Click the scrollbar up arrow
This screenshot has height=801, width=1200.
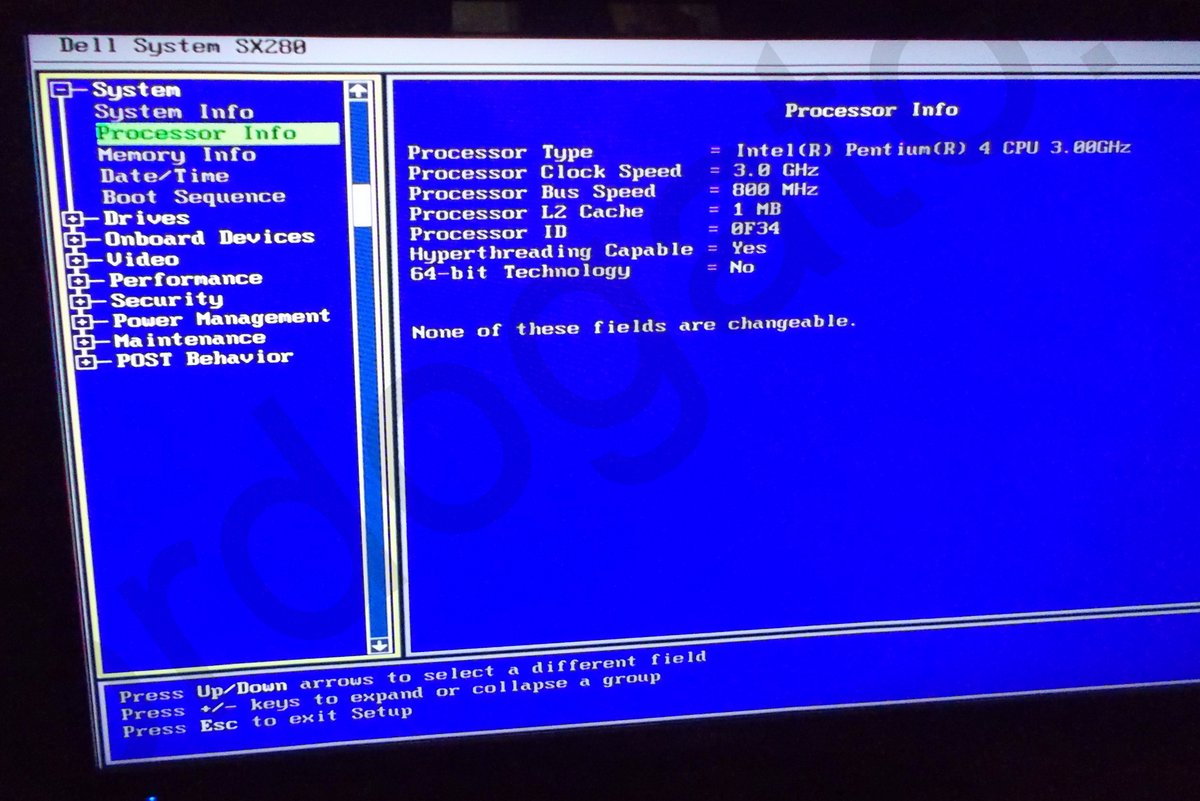357,88
